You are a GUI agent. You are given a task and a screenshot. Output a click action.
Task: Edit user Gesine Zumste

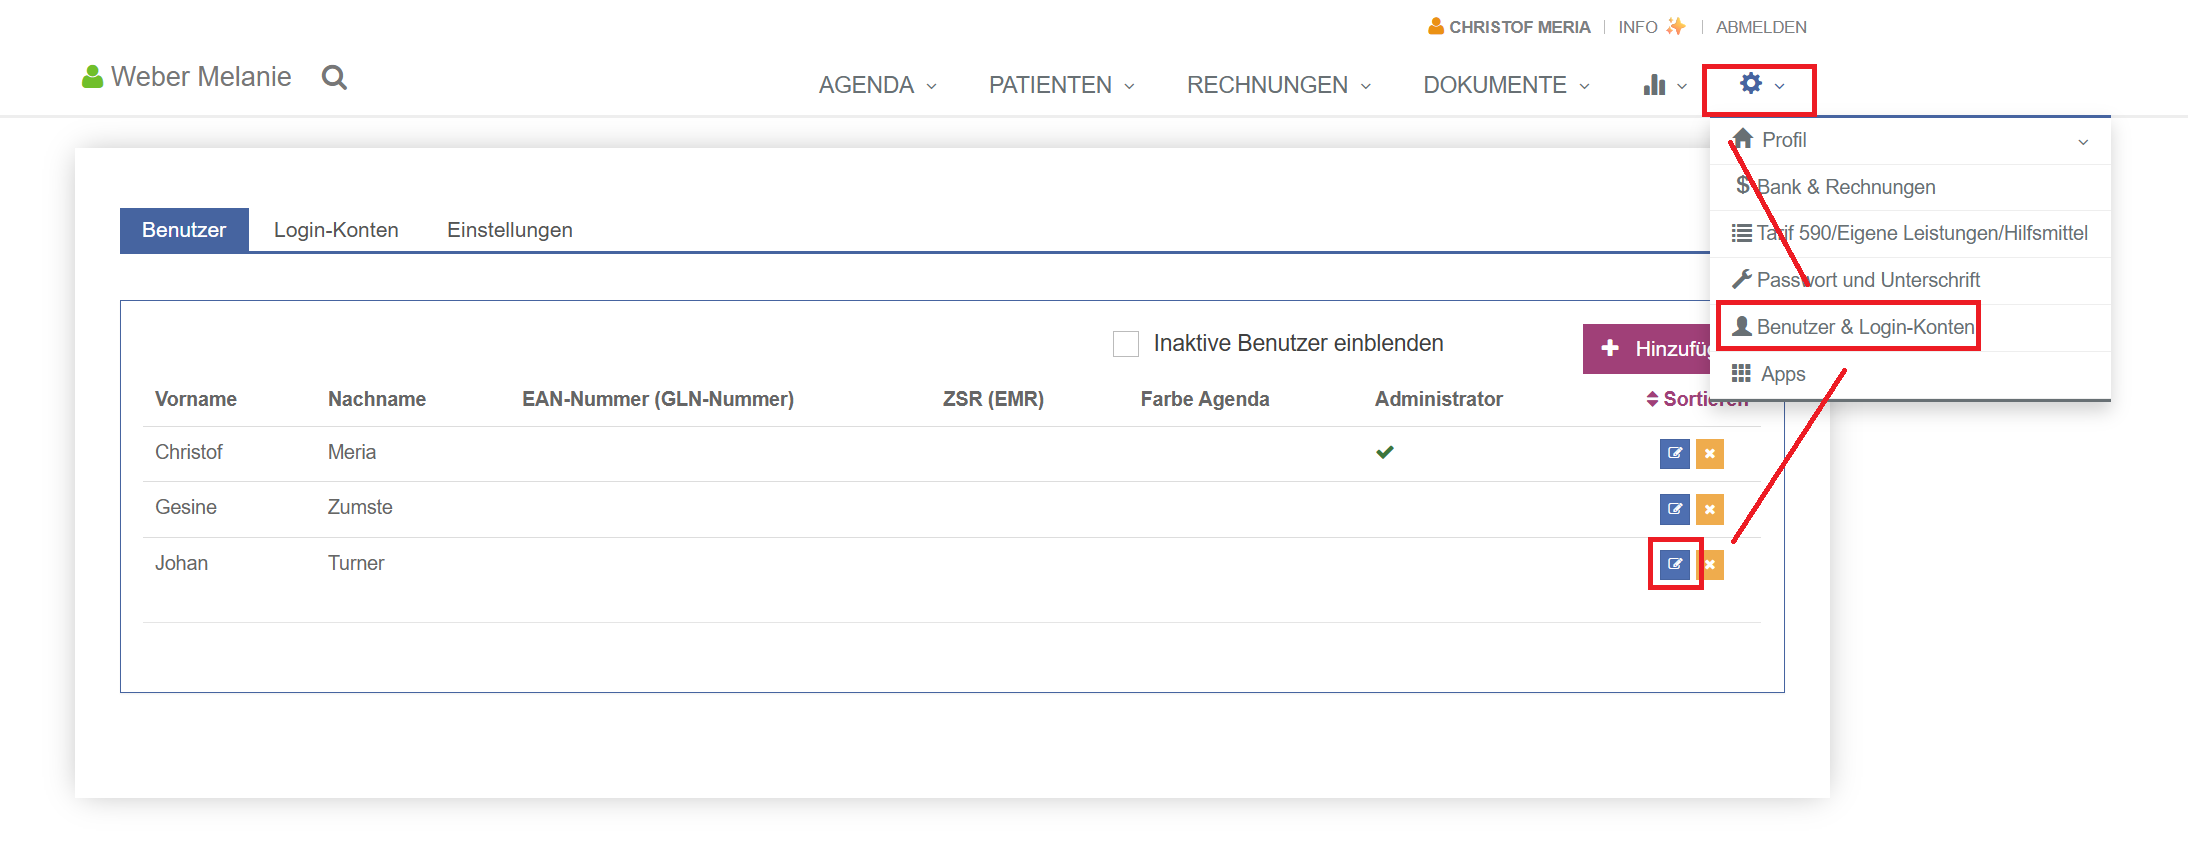(x=1674, y=509)
